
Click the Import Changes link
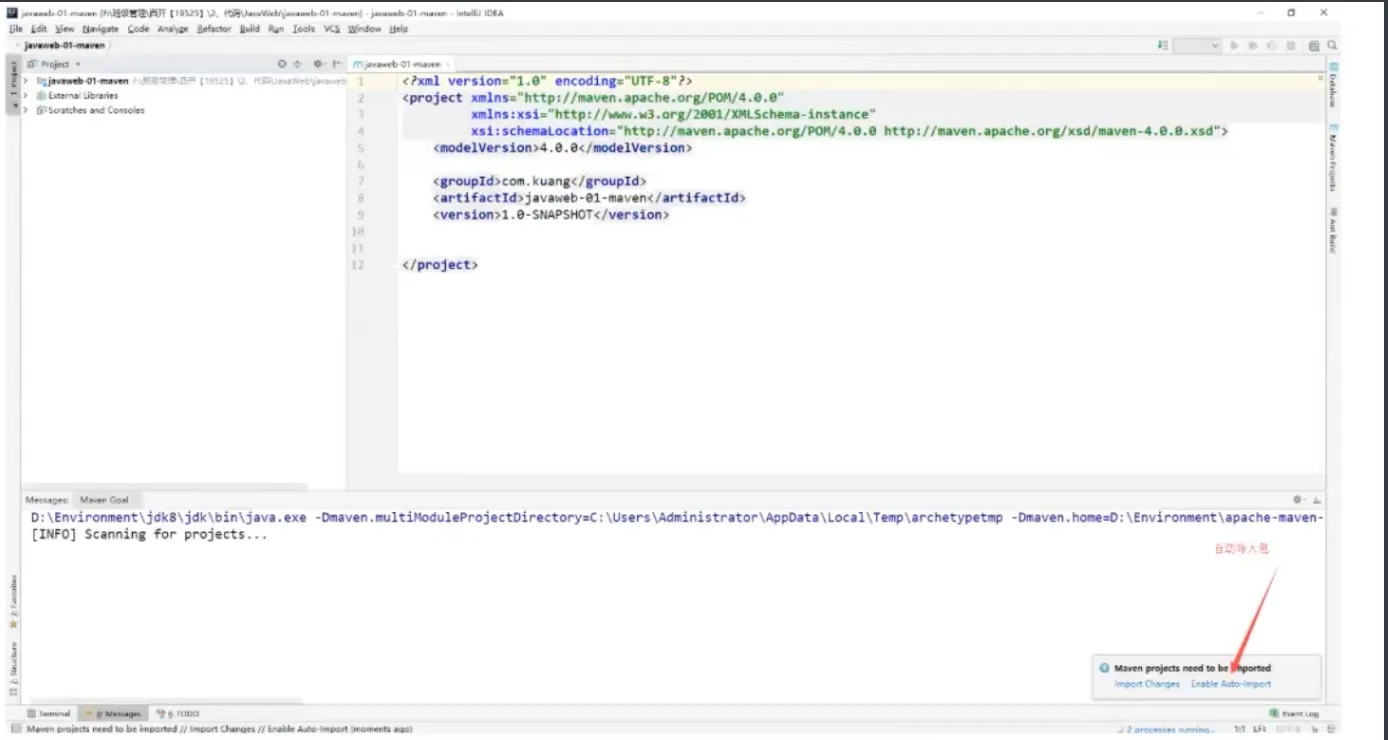1147,684
